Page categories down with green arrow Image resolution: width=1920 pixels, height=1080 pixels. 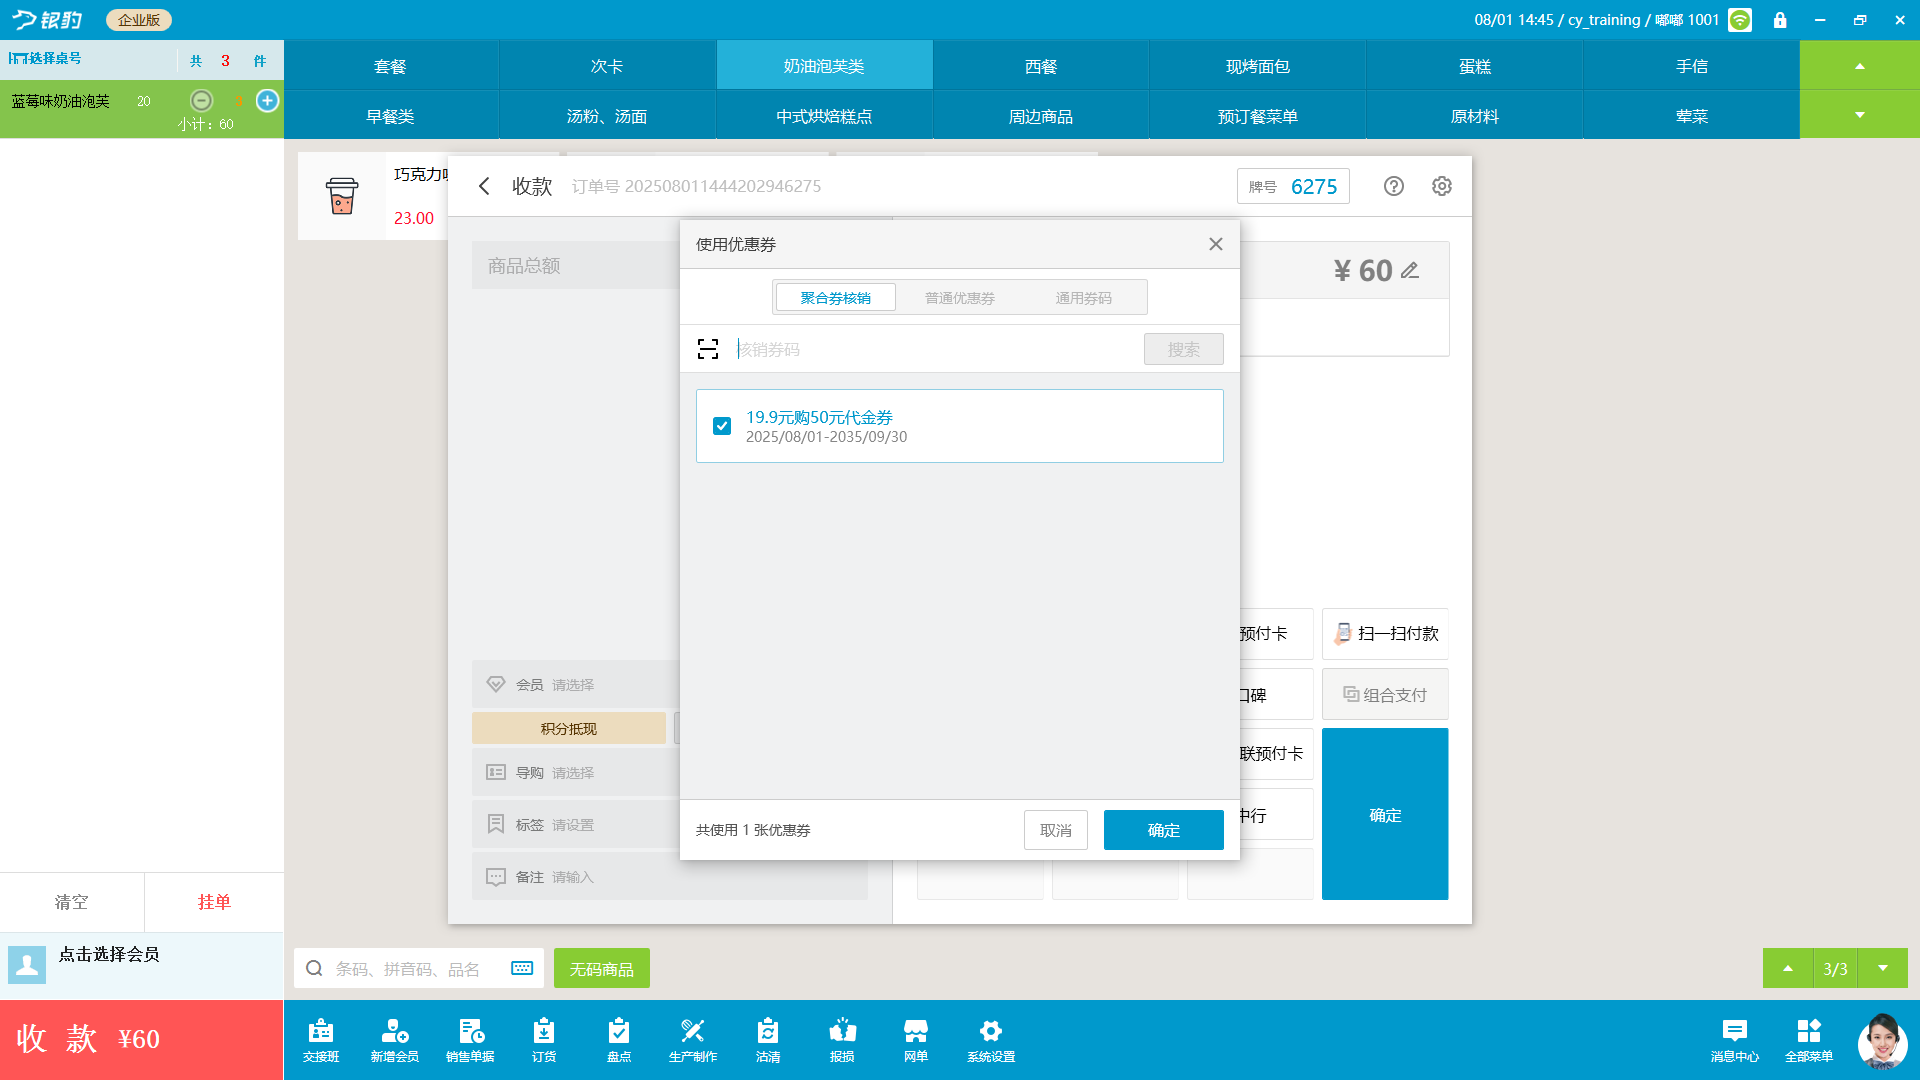[x=1860, y=115]
